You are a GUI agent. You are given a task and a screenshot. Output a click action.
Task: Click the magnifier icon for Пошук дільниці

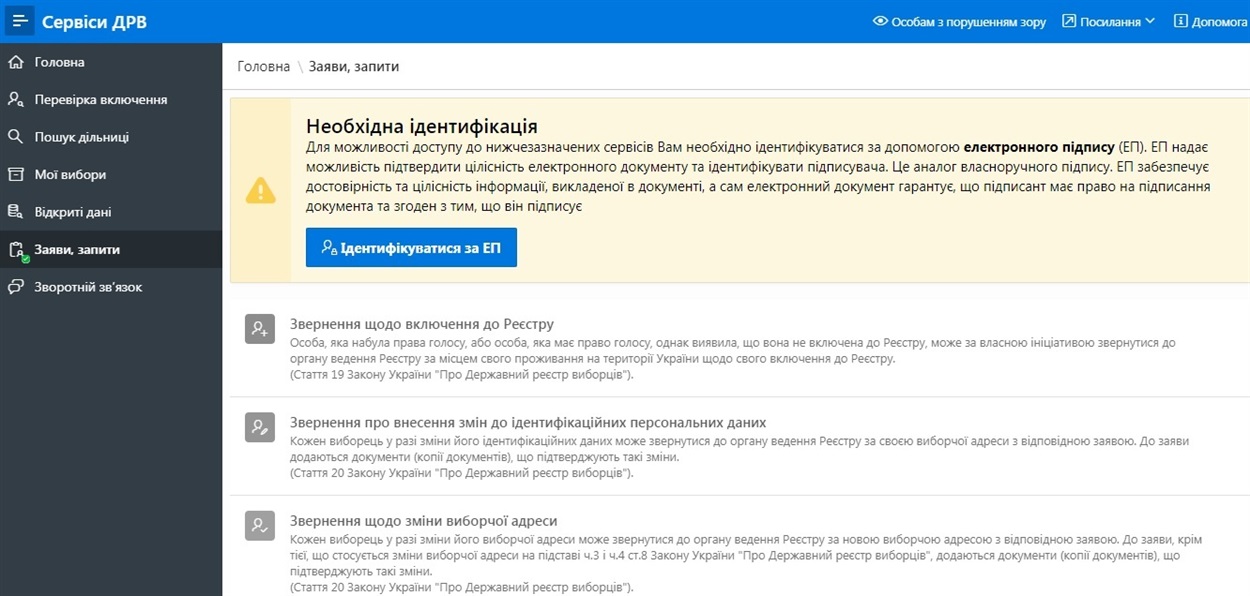15,137
